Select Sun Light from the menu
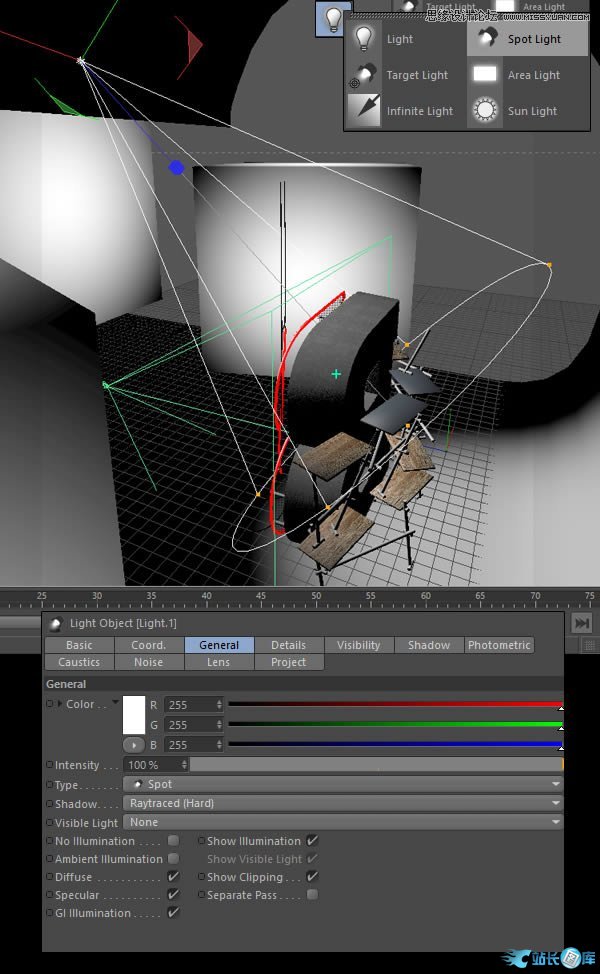Viewport: 600px width, 974px height. pyautogui.click(x=531, y=111)
